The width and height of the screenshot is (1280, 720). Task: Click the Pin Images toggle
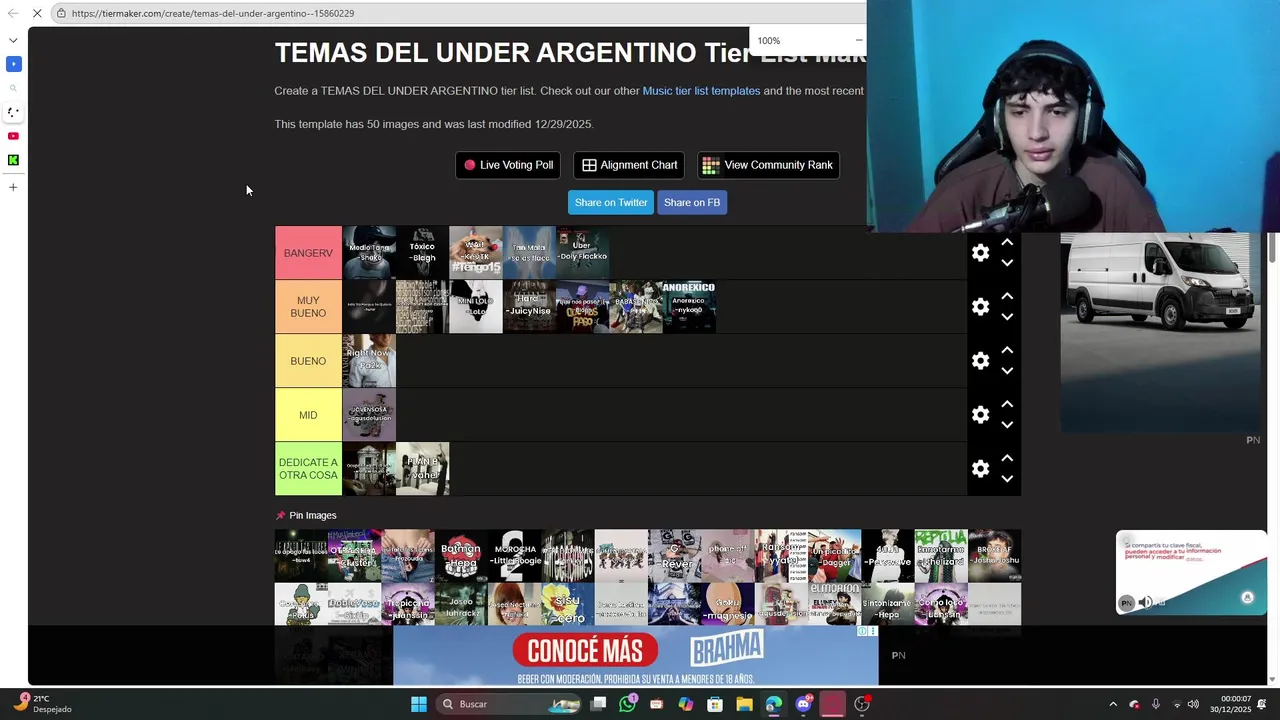tap(306, 515)
